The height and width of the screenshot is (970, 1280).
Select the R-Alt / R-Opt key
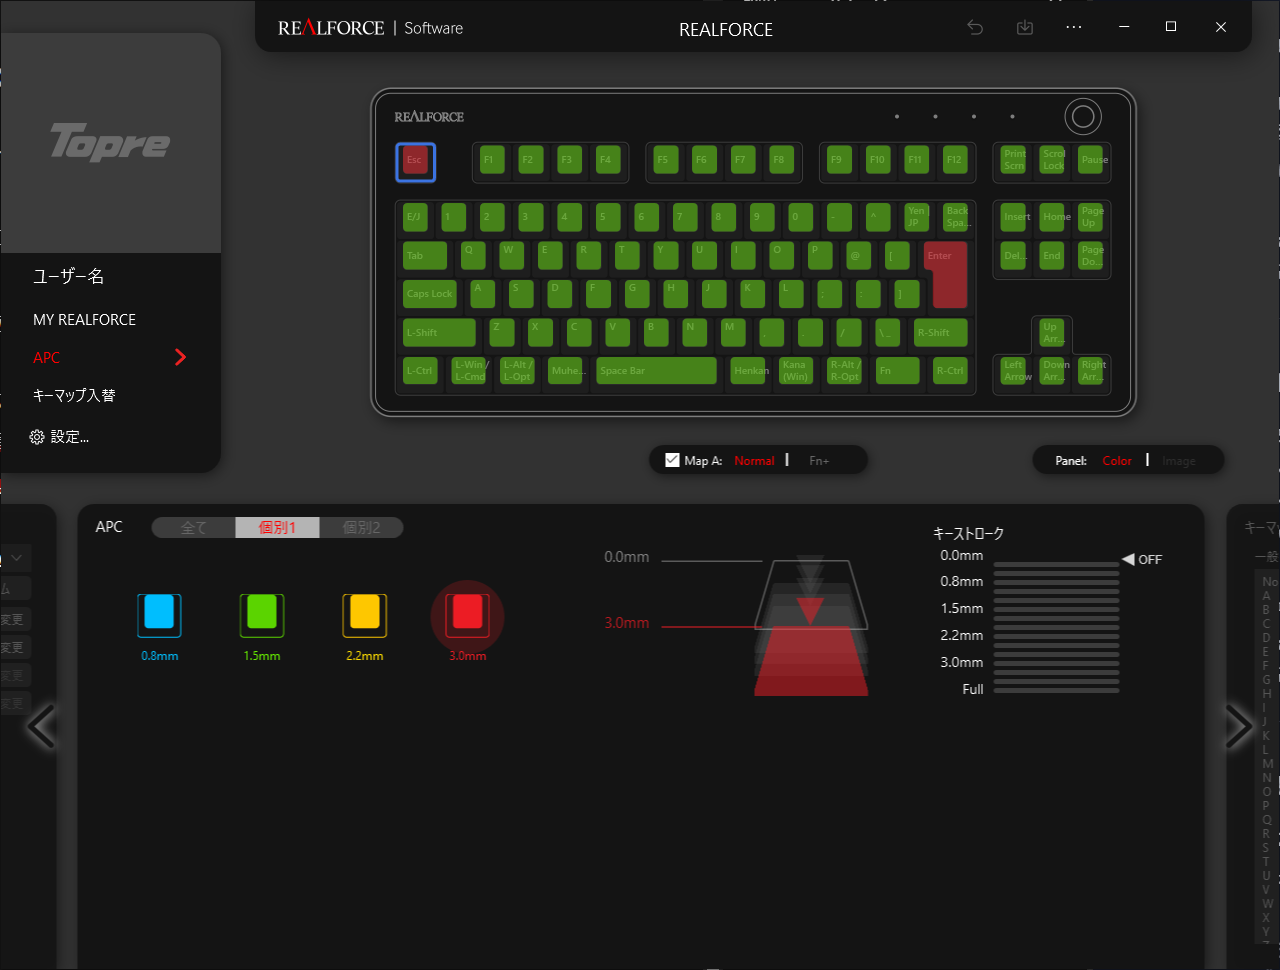[845, 370]
